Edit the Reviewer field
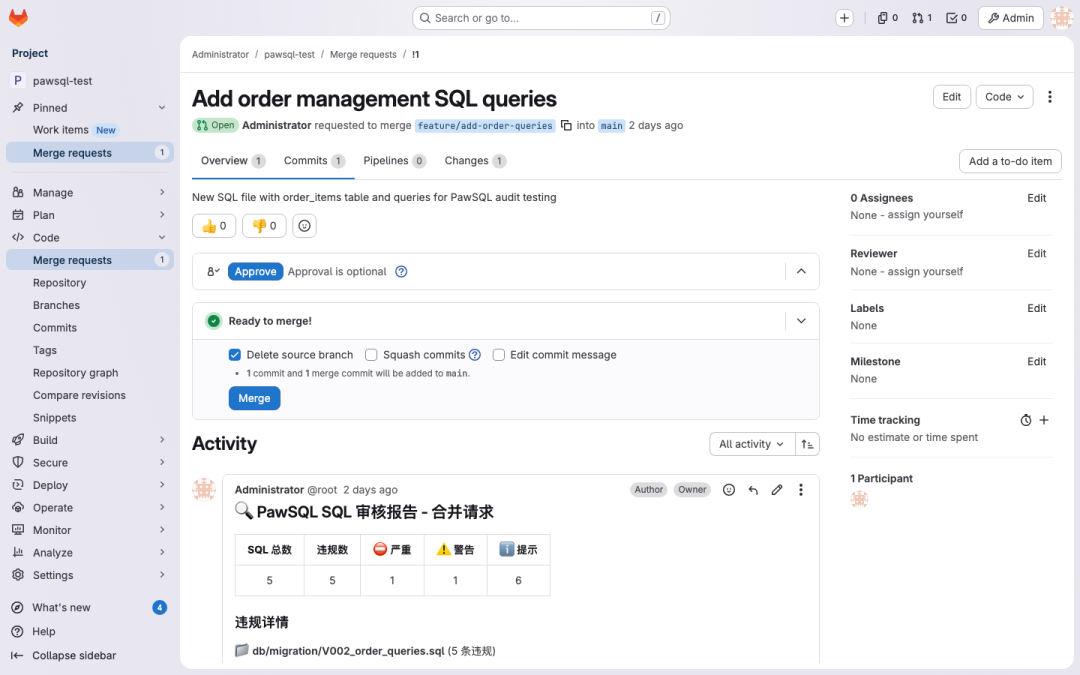 (x=1037, y=253)
